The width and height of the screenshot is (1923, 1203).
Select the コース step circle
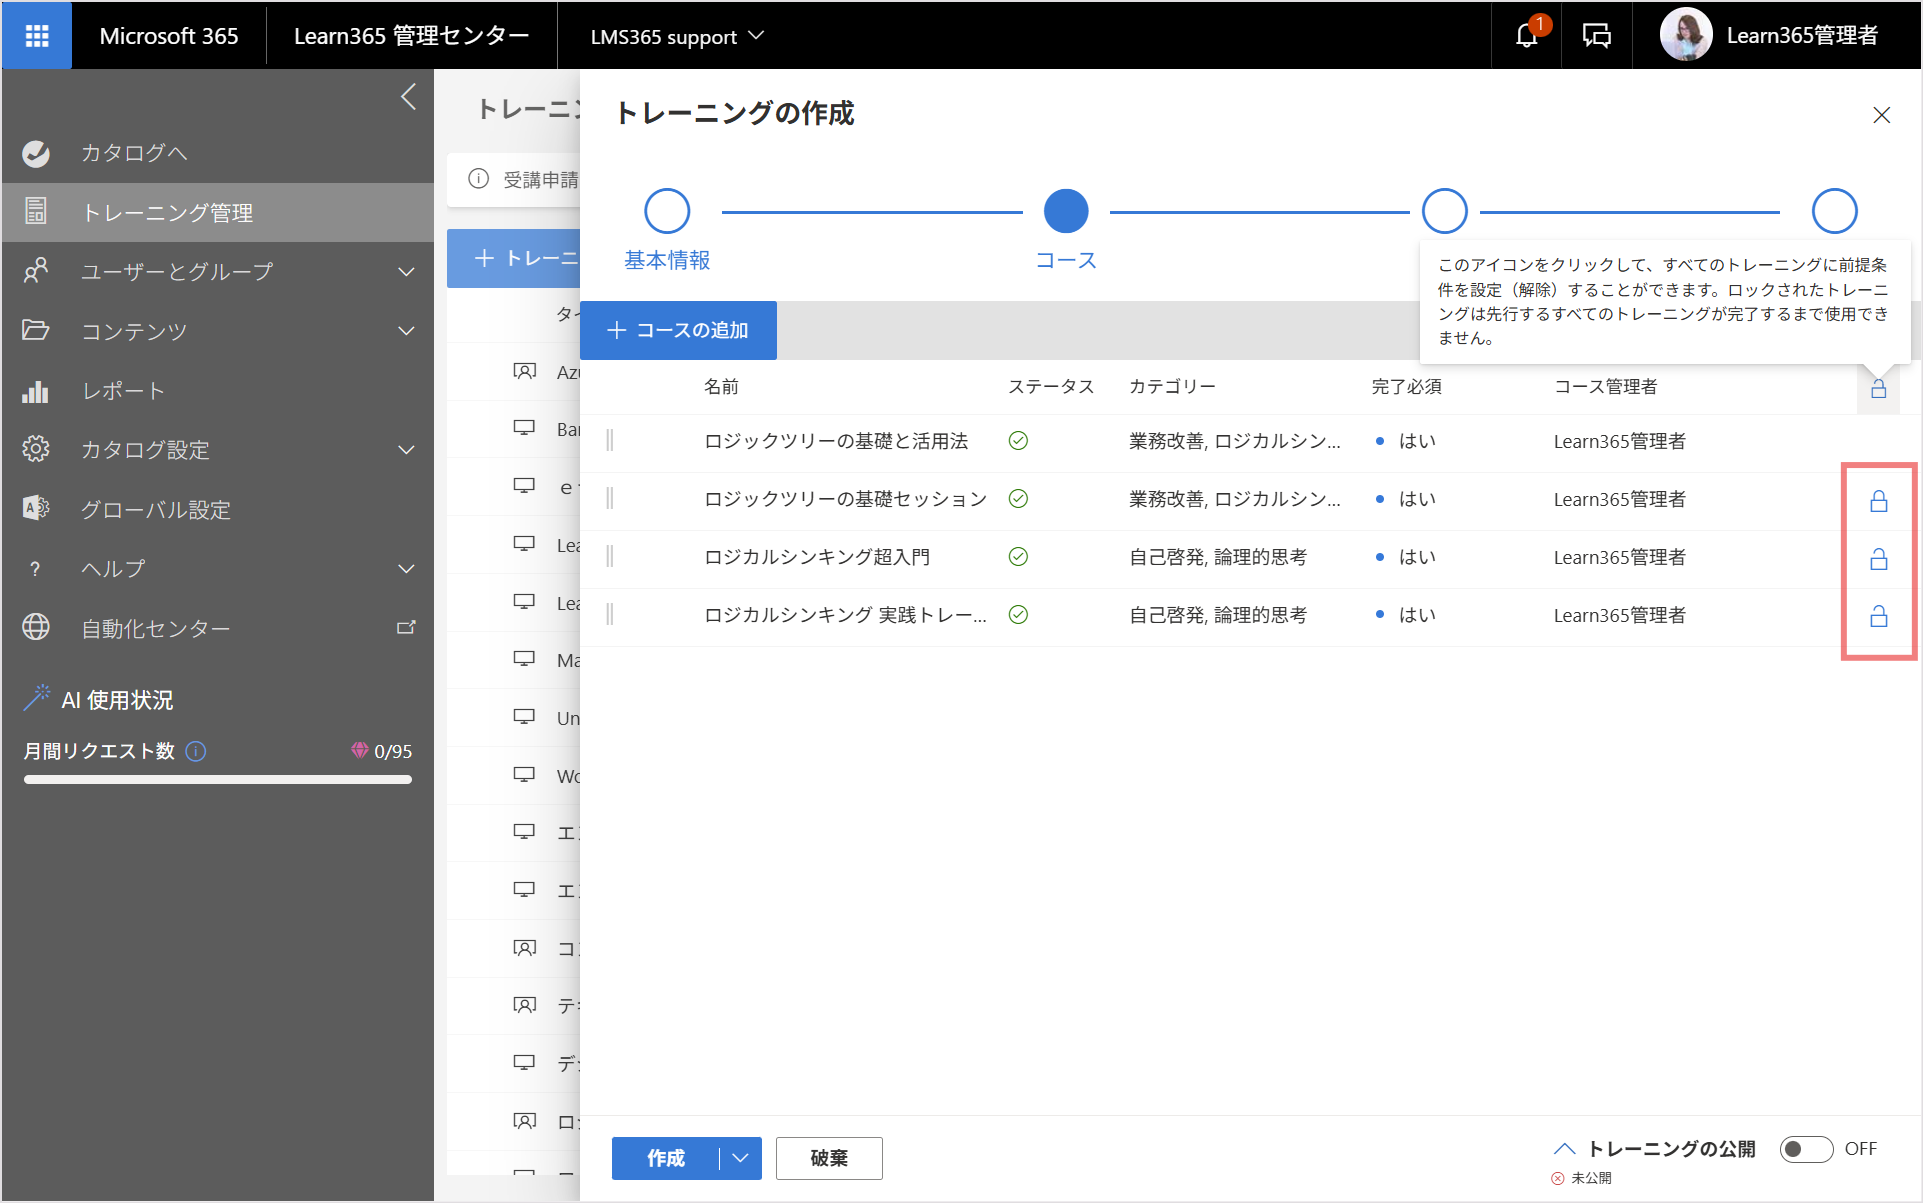1066,211
